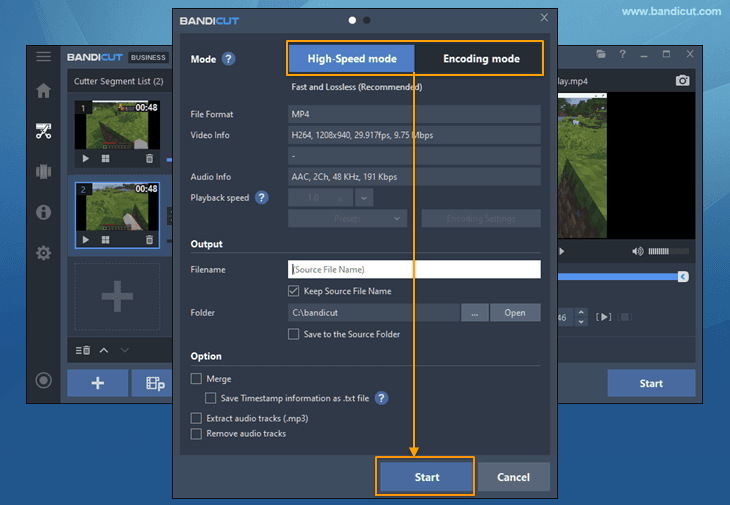
Task: Click the File Format MP4 field
Action: click(414, 114)
